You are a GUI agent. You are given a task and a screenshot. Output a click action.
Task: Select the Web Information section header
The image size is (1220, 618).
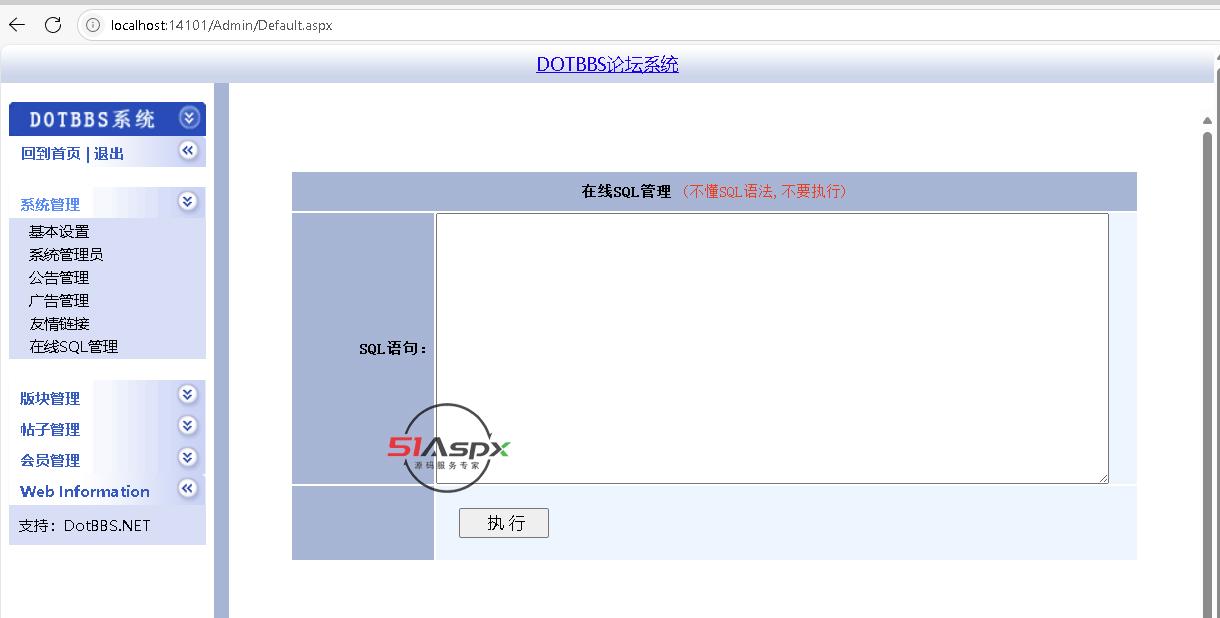85,491
